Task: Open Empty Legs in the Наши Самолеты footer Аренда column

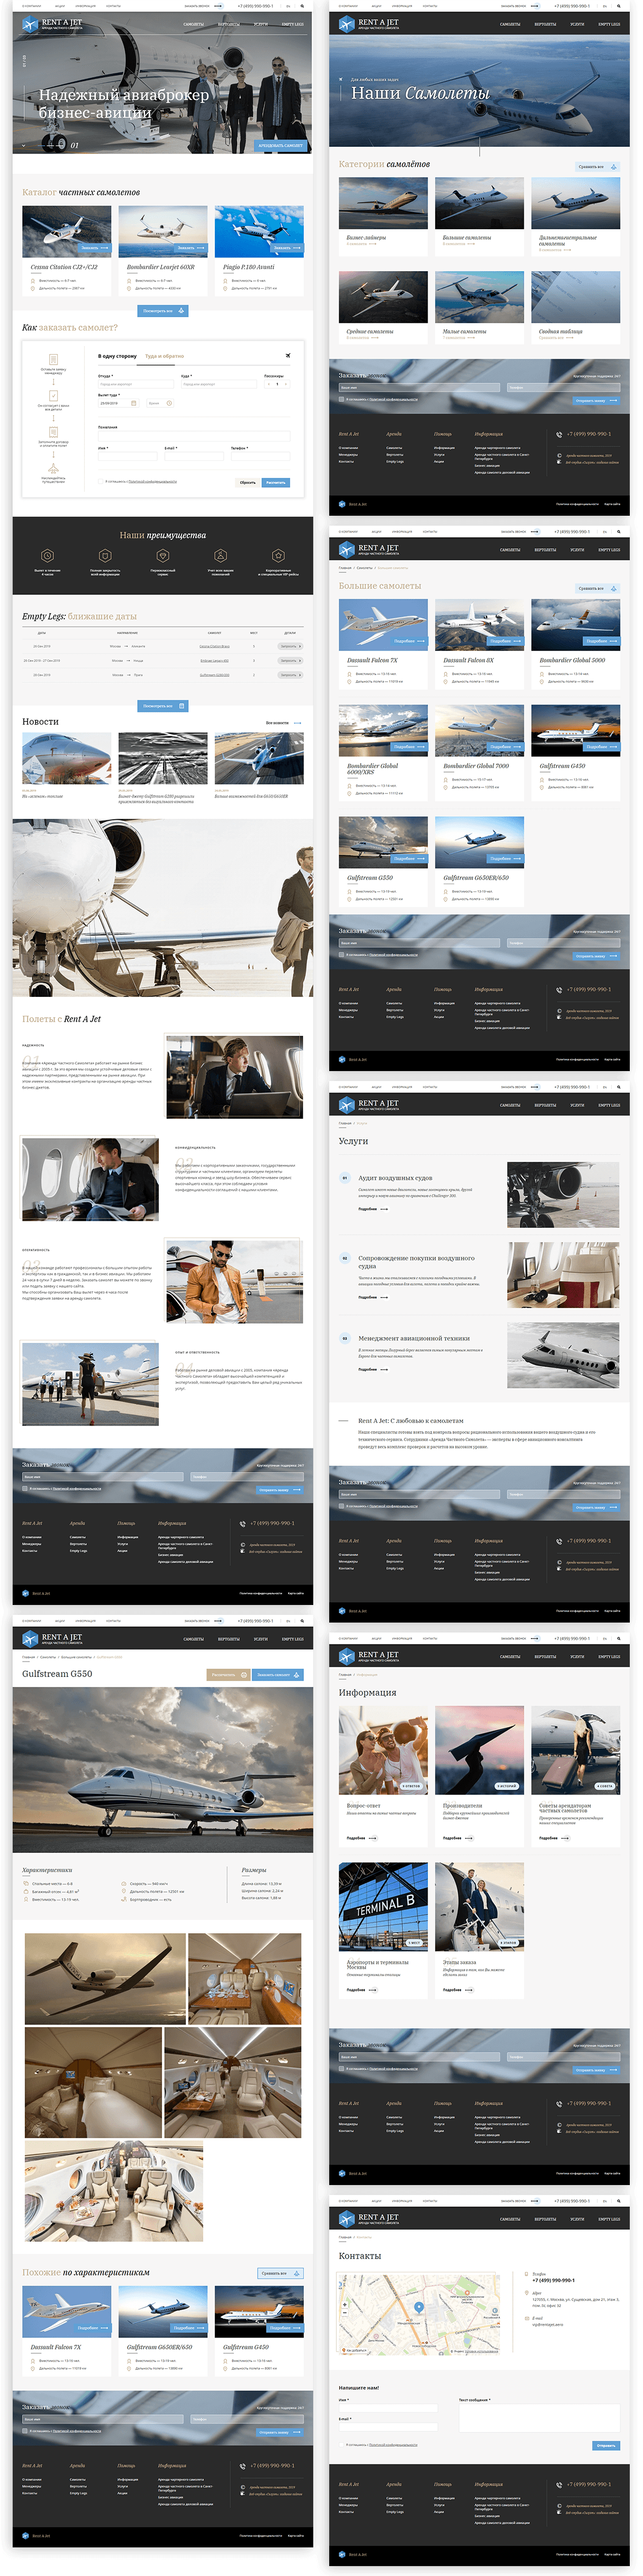Action: (x=395, y=461)
